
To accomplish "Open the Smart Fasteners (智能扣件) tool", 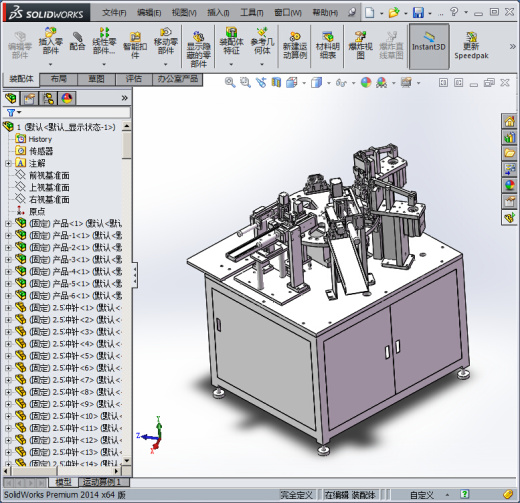I will coord(135,45).
